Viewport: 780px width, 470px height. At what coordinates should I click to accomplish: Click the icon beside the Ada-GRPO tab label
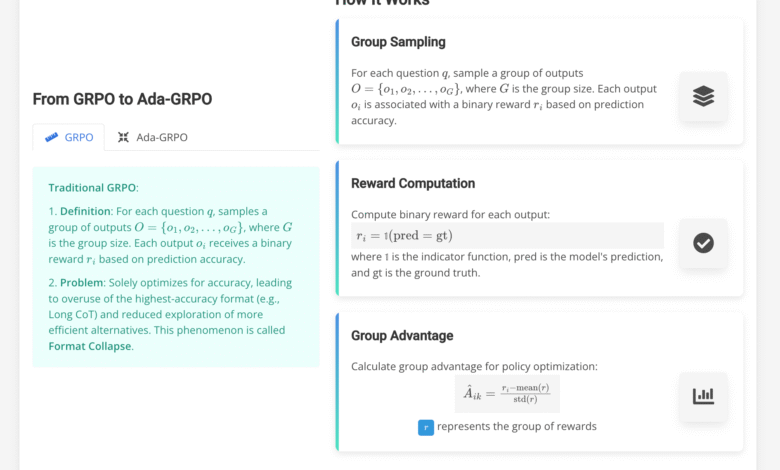(x=124, y=137)
